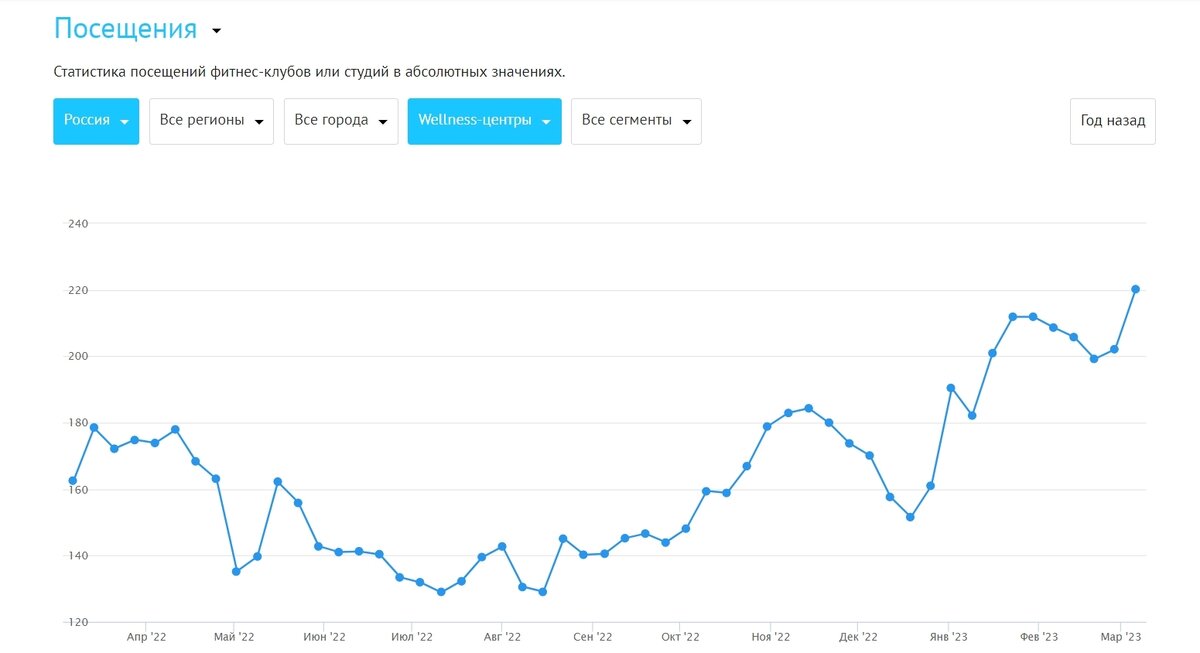Click the late January '23 peak point near 212

1012,317
